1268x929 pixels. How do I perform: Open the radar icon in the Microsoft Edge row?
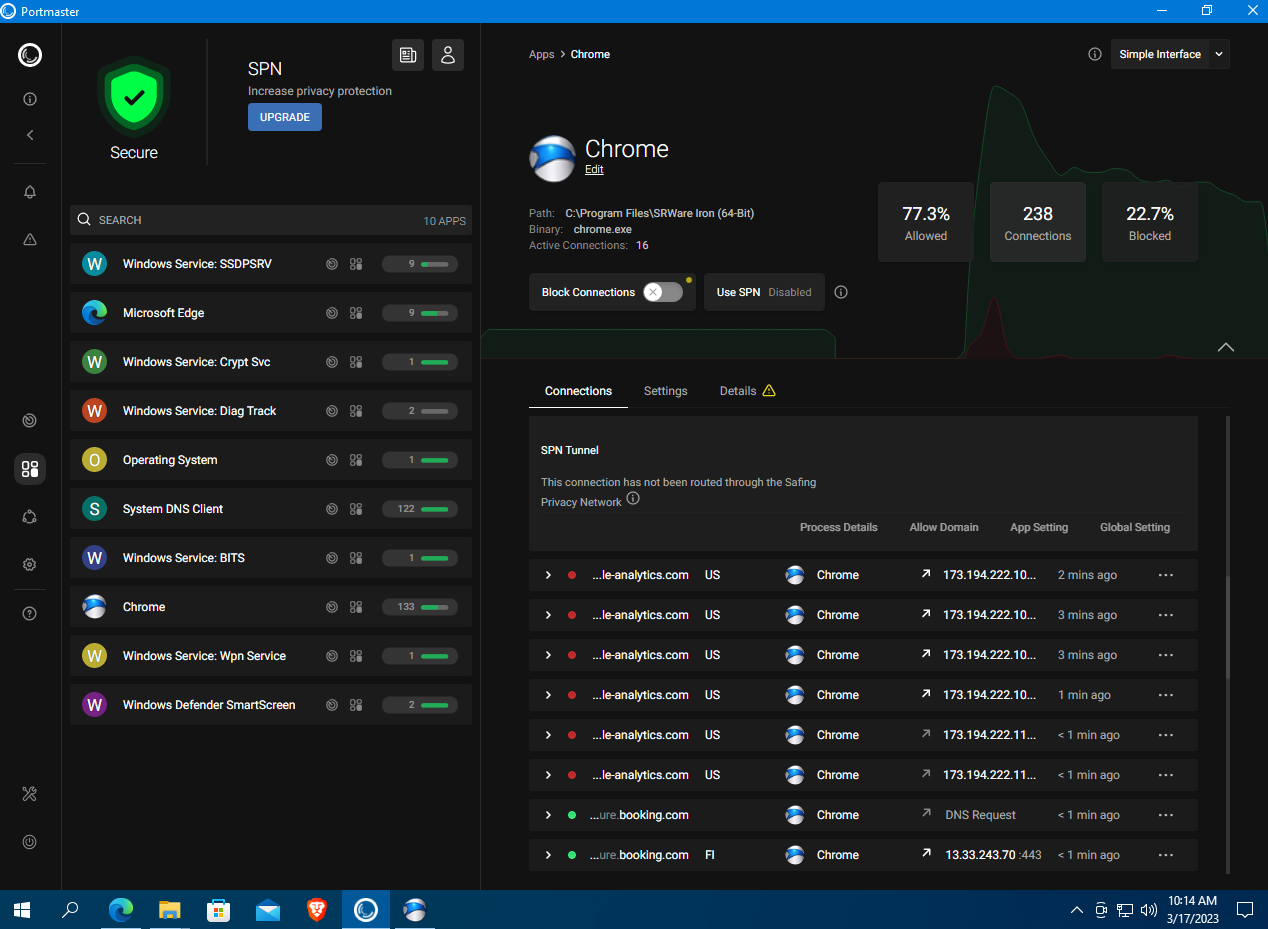(x=332, y=313)
